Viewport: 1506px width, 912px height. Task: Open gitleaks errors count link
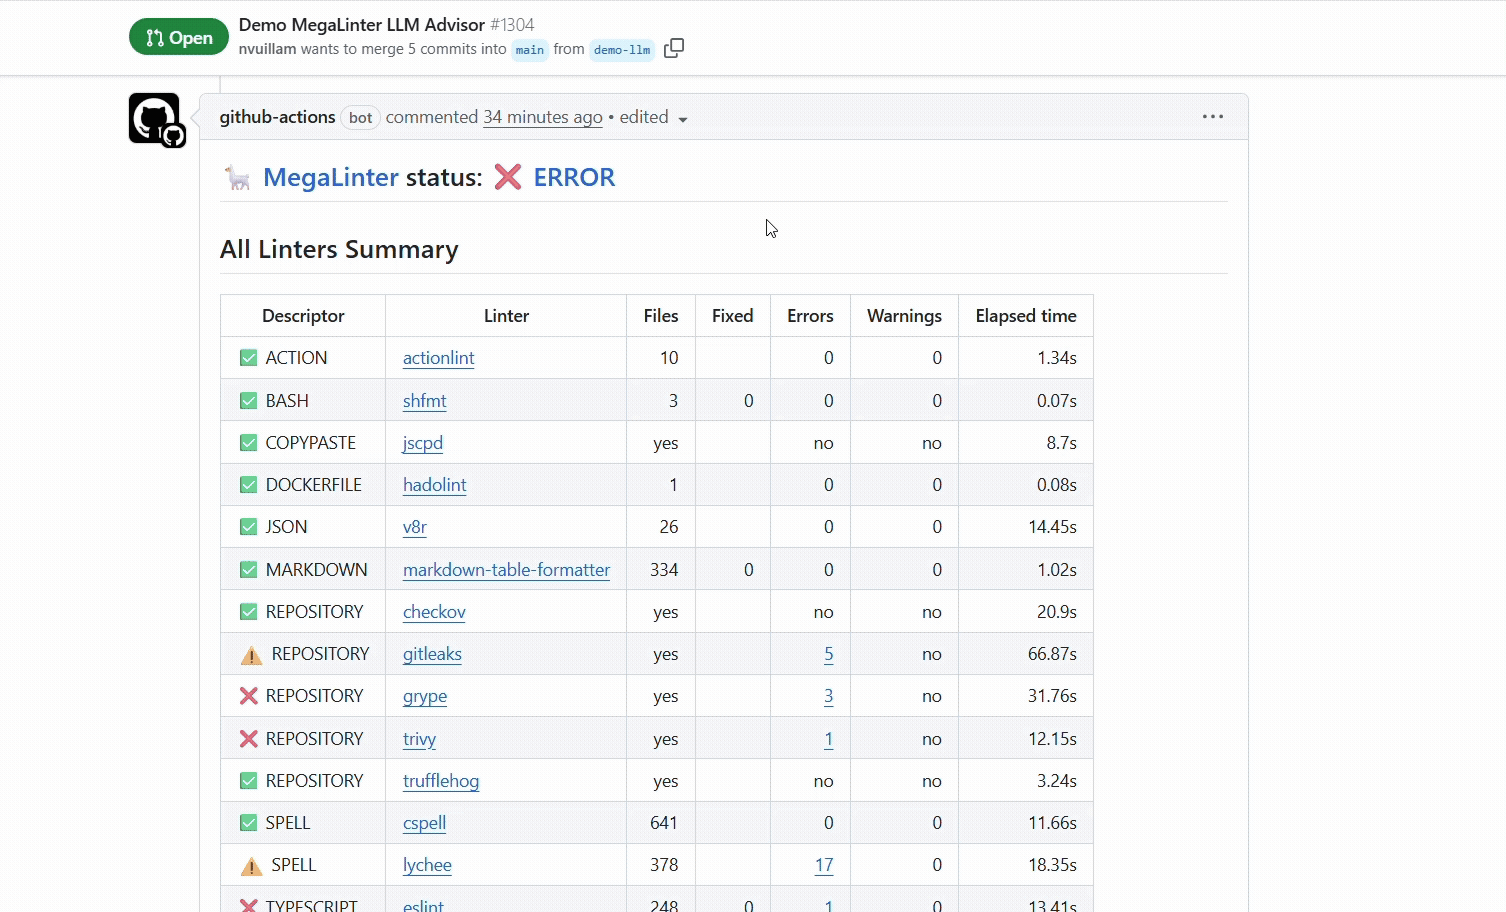(x=828, y=654)
